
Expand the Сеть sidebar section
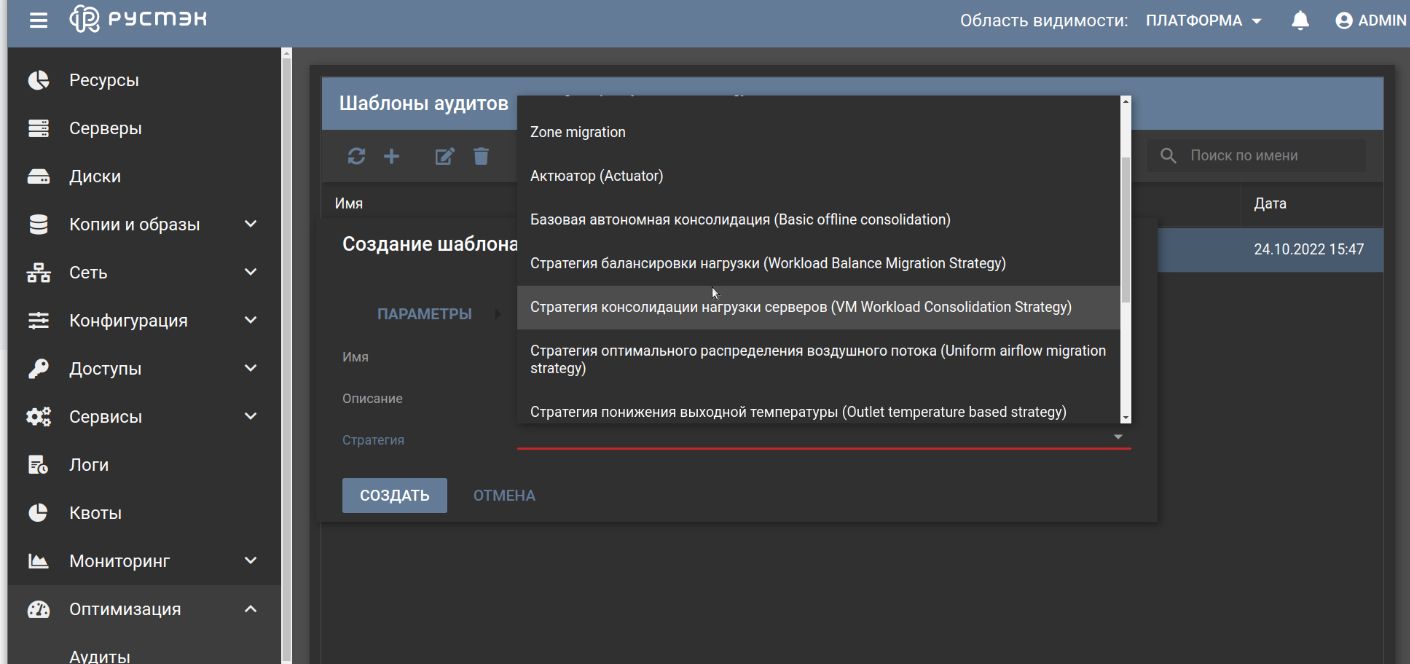tap(250, 272)
